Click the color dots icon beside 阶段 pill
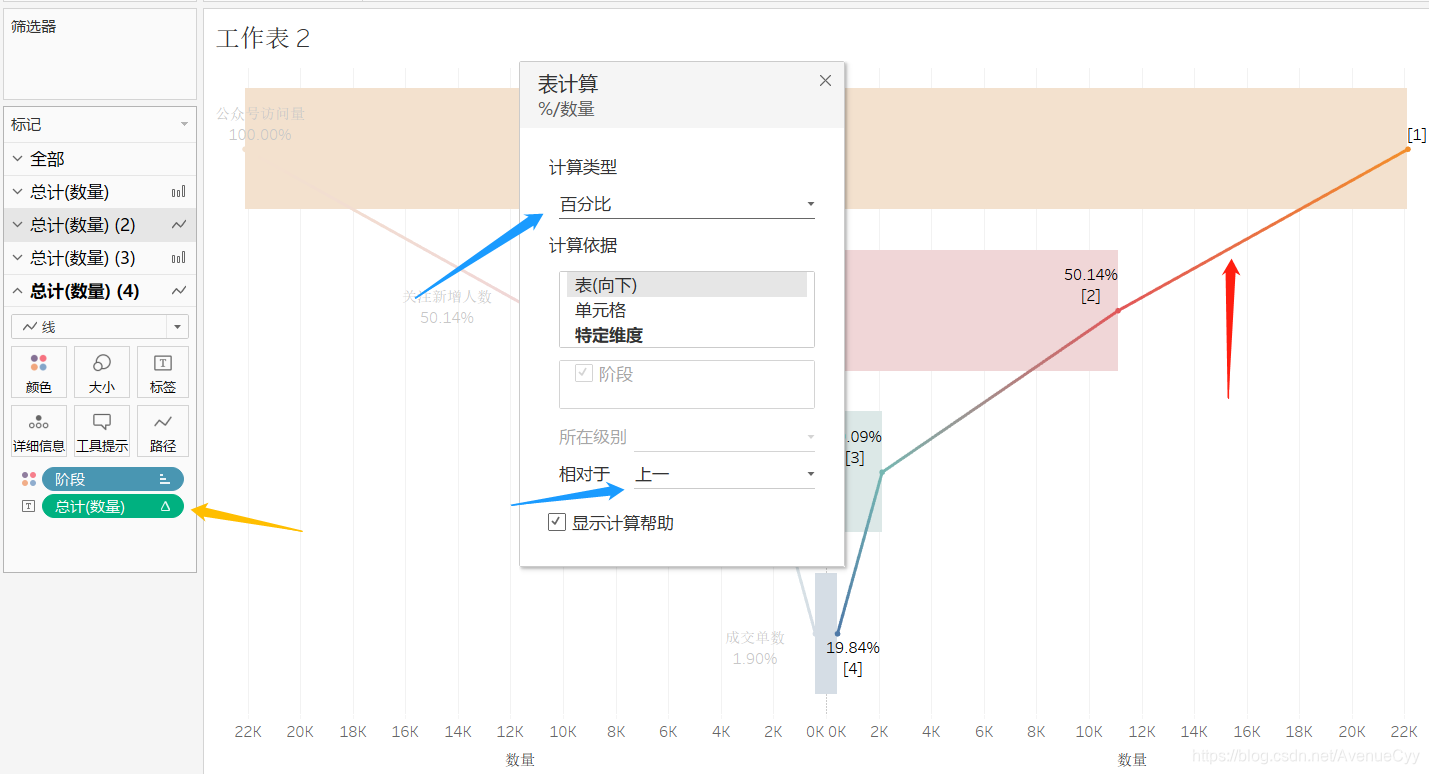This screenshot has width=1429, height=774. point(28,479)
